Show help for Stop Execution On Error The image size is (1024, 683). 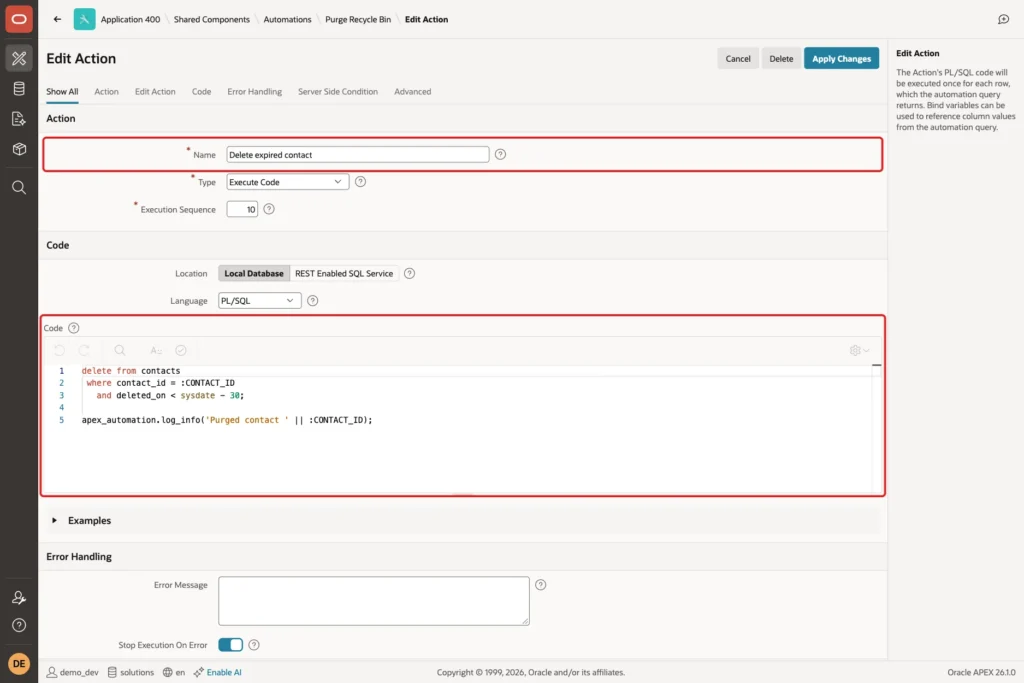pos(254,644)
